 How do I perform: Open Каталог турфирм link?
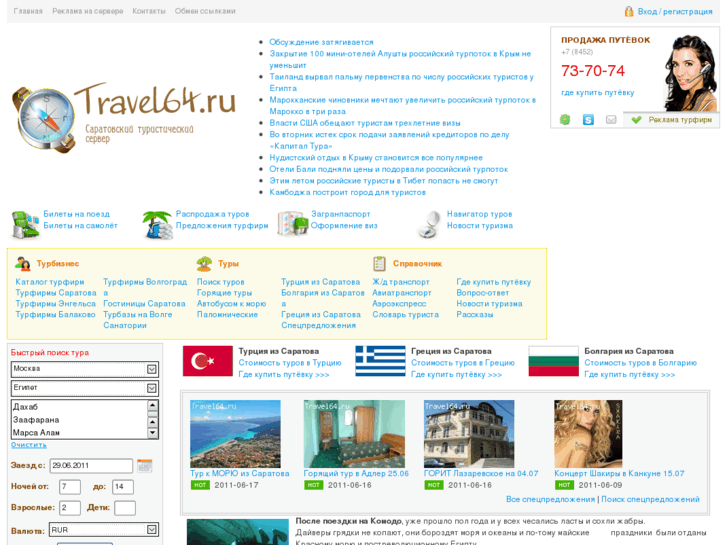[x=50, y=282]
